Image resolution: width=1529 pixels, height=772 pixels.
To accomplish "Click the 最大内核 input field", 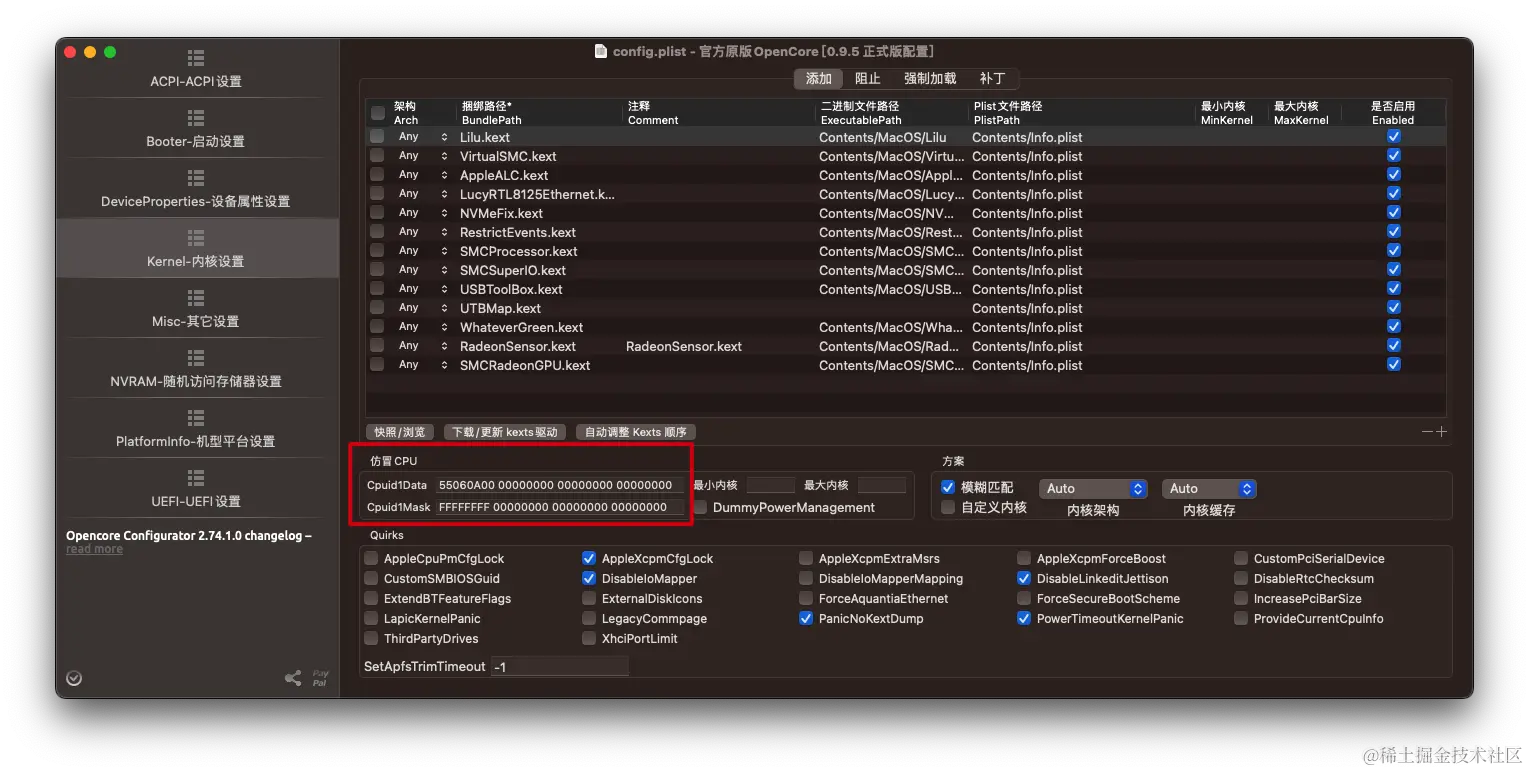I will [x=882, y=485].
